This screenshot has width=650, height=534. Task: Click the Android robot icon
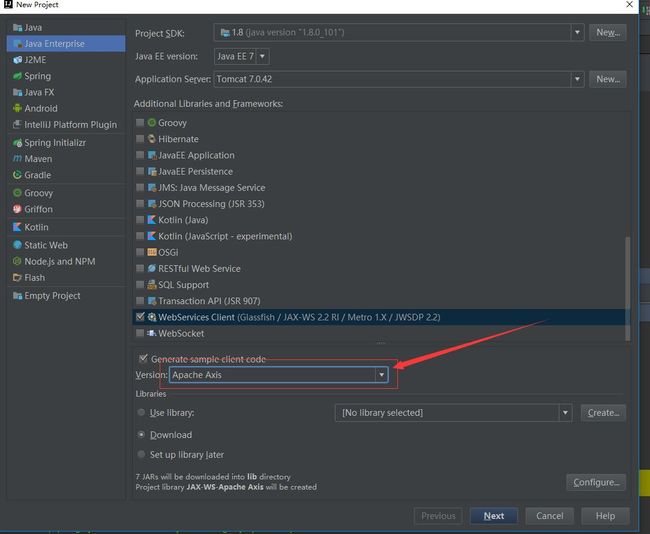(17, 108)
